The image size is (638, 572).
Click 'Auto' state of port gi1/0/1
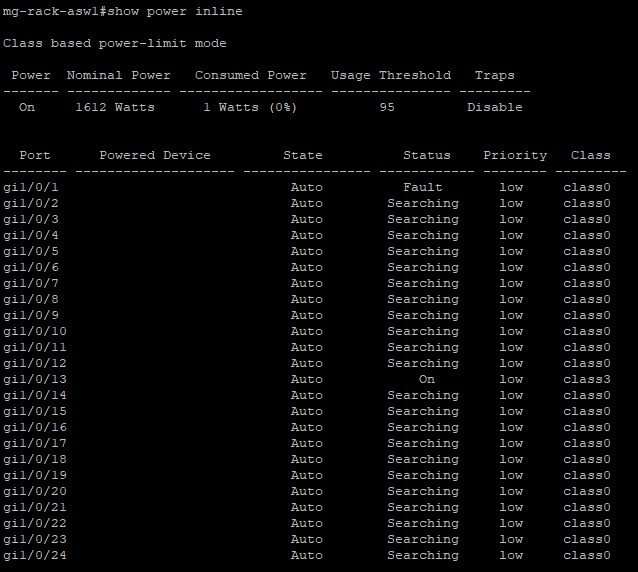coord(307,188)
